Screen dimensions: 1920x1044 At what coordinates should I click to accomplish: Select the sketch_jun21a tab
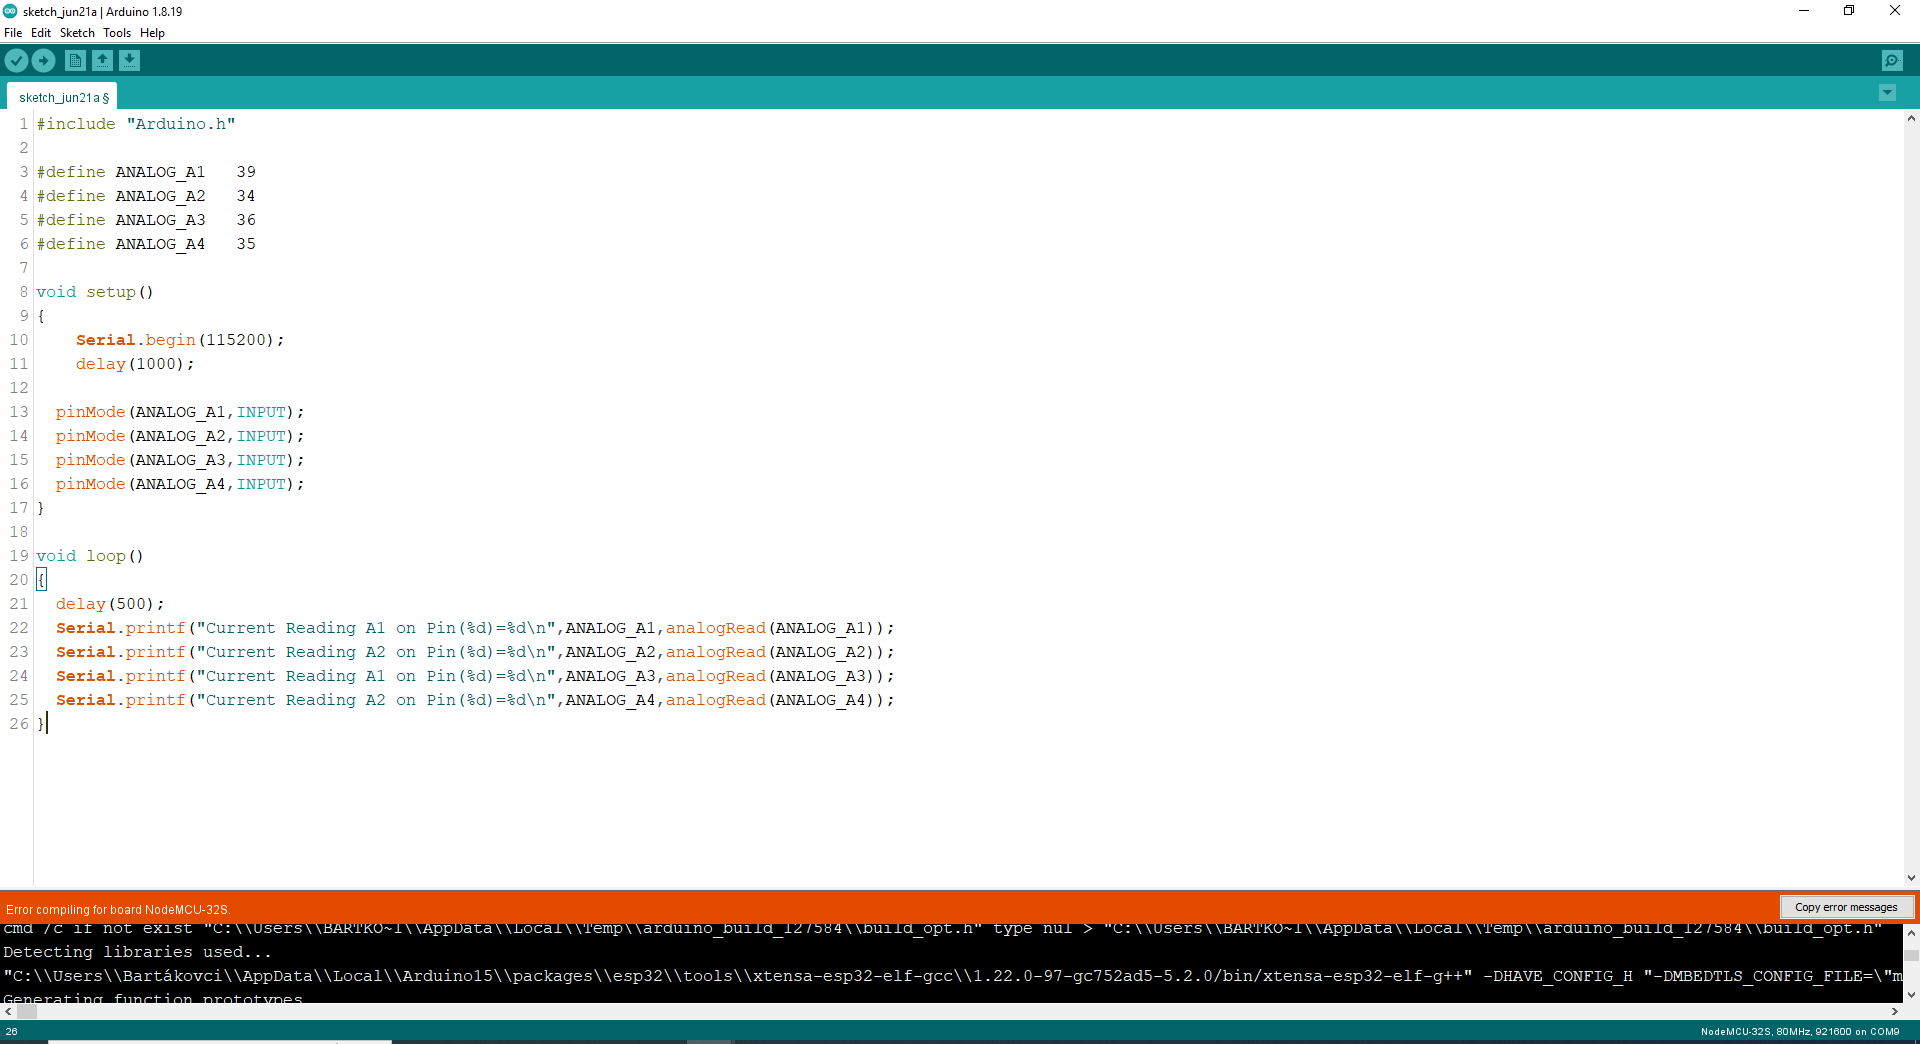(x=62, y=97)
